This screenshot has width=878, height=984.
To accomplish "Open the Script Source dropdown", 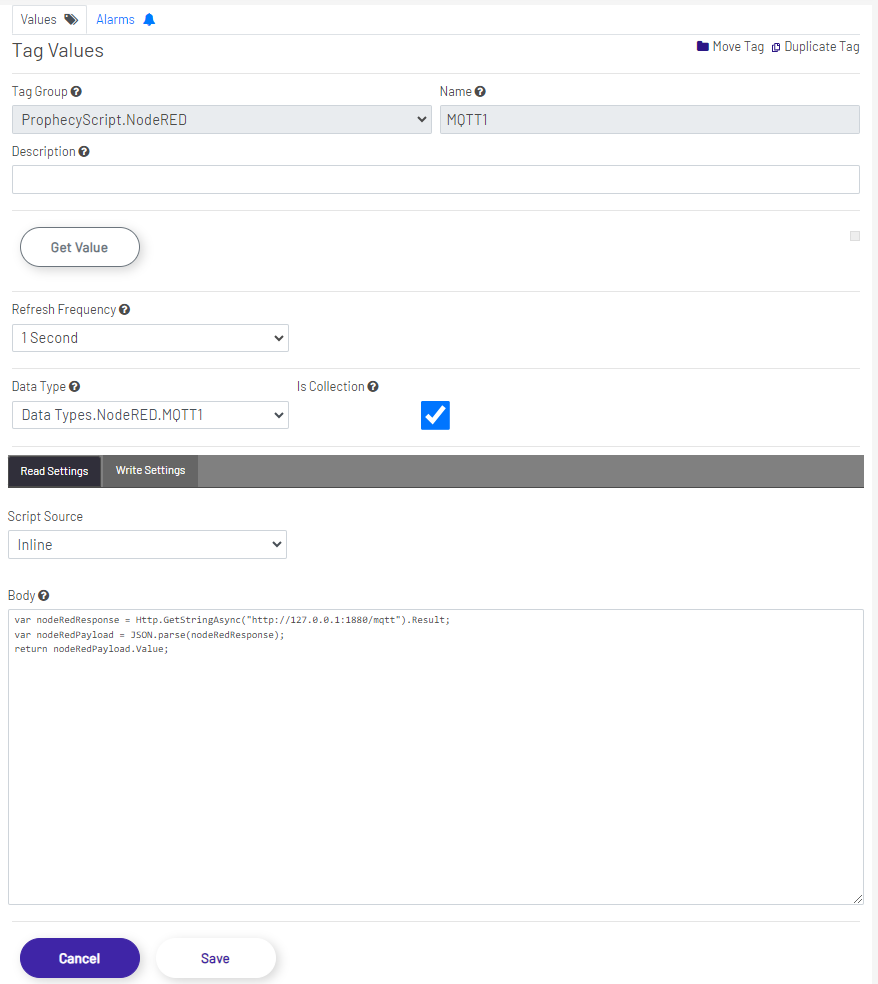I will point(147,544).
